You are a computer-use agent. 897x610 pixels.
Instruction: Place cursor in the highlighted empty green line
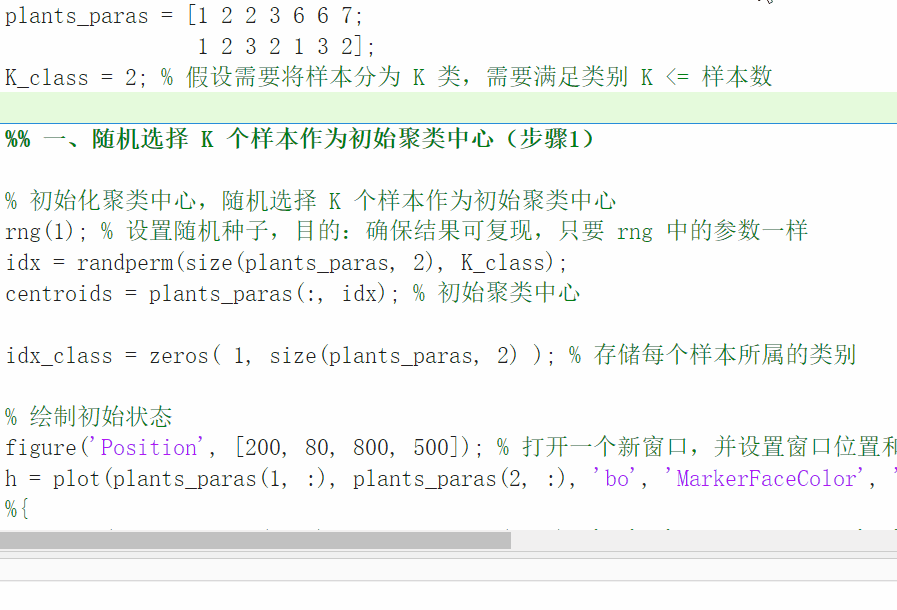(448, 108)
